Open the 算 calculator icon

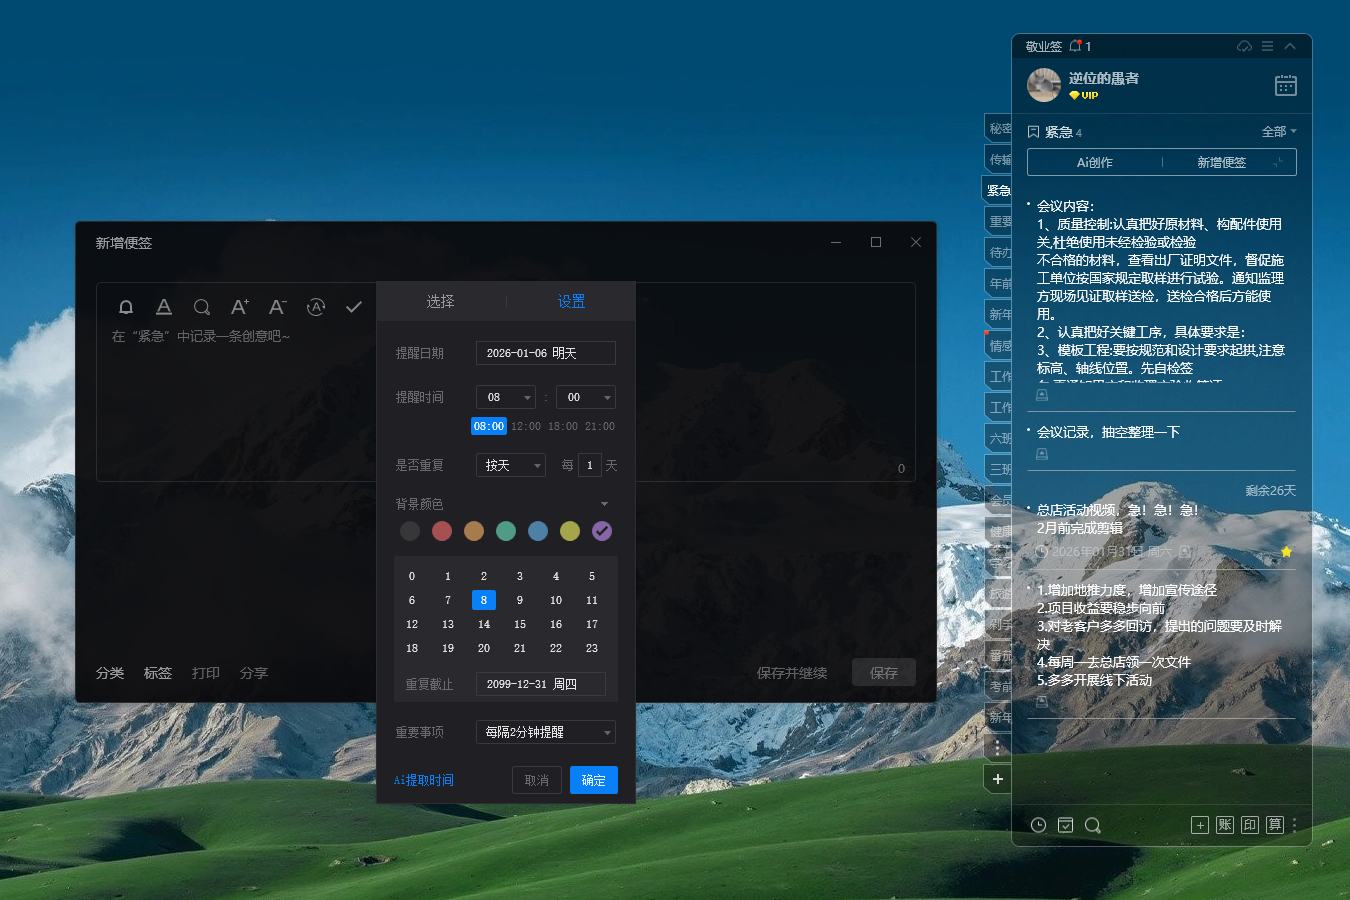point(1275,824)
